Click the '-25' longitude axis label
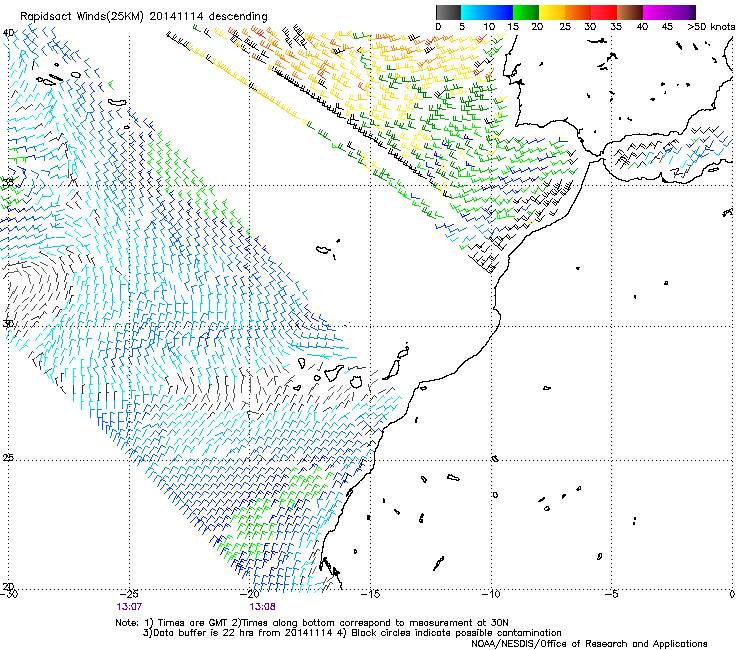 tap(129, 594)
